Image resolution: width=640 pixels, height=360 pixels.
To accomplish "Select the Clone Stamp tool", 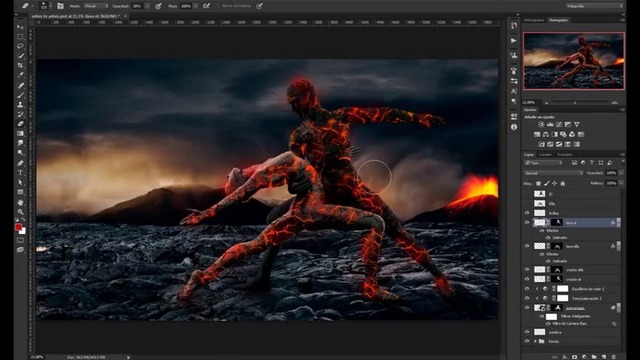I will coord(20,105).
